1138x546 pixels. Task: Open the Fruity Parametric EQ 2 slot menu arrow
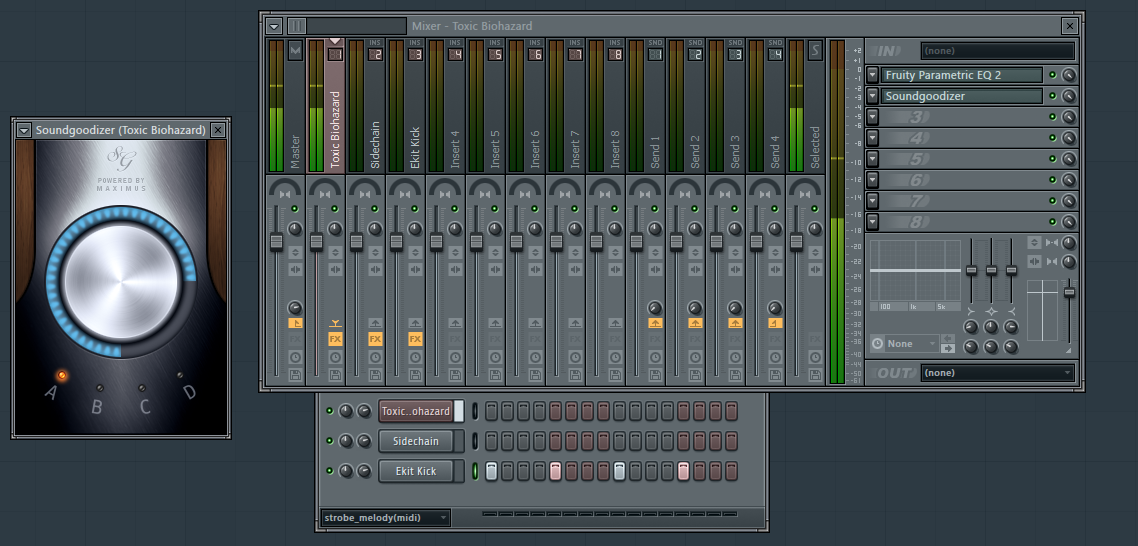point(872,75)
